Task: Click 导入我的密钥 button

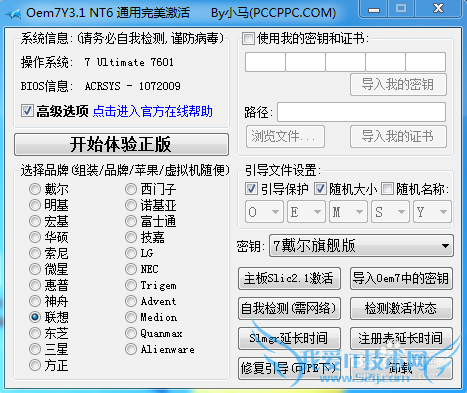Action: click(398, 85)
